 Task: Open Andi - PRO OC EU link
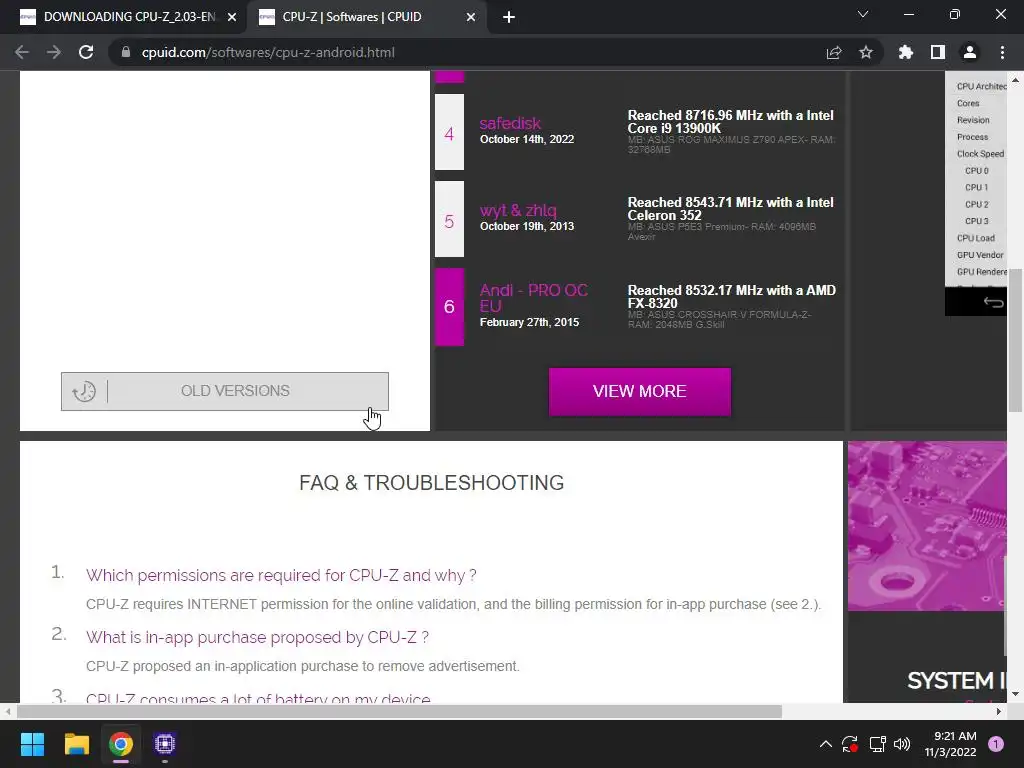534,298
